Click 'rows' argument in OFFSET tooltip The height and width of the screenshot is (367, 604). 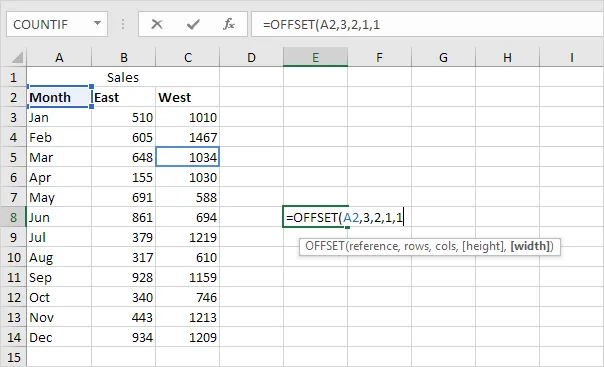click(416, 246)
